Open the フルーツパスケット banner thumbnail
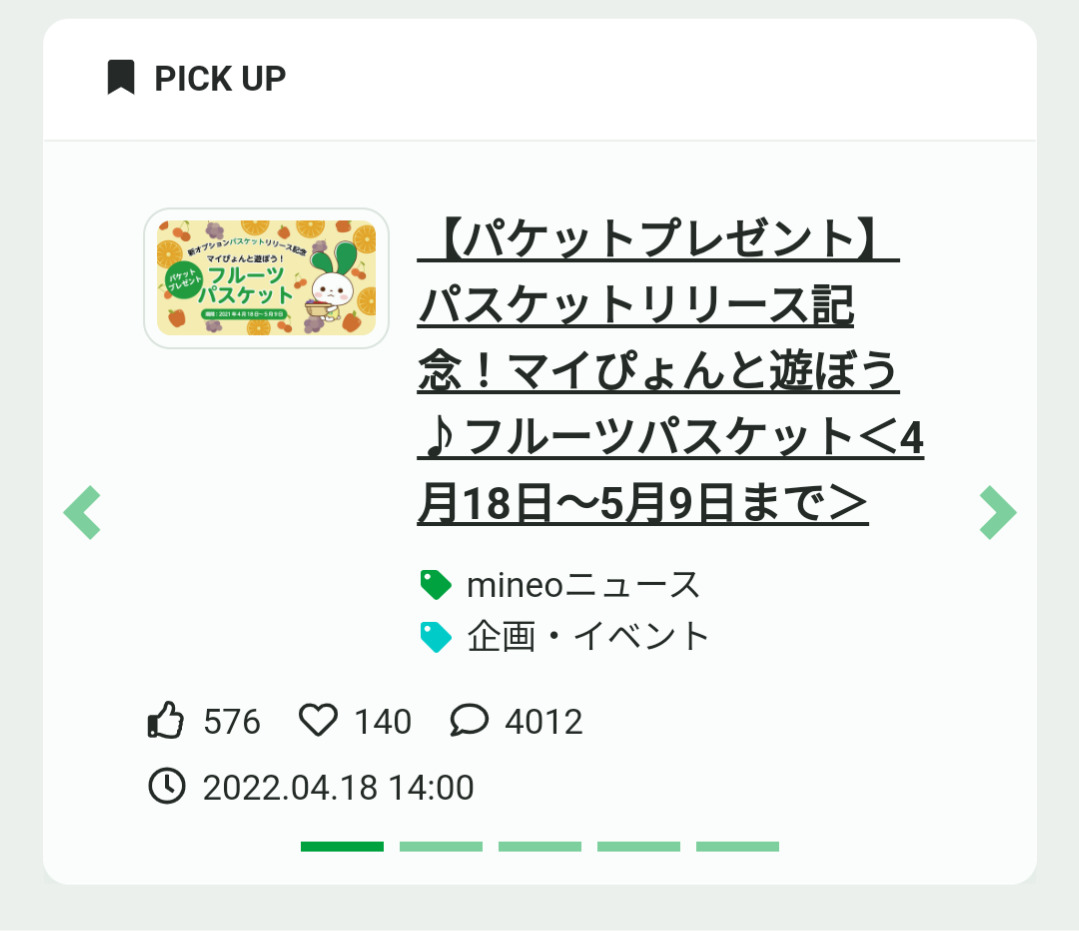Viewport: 1079px width, 931px height. coord(266,278)
